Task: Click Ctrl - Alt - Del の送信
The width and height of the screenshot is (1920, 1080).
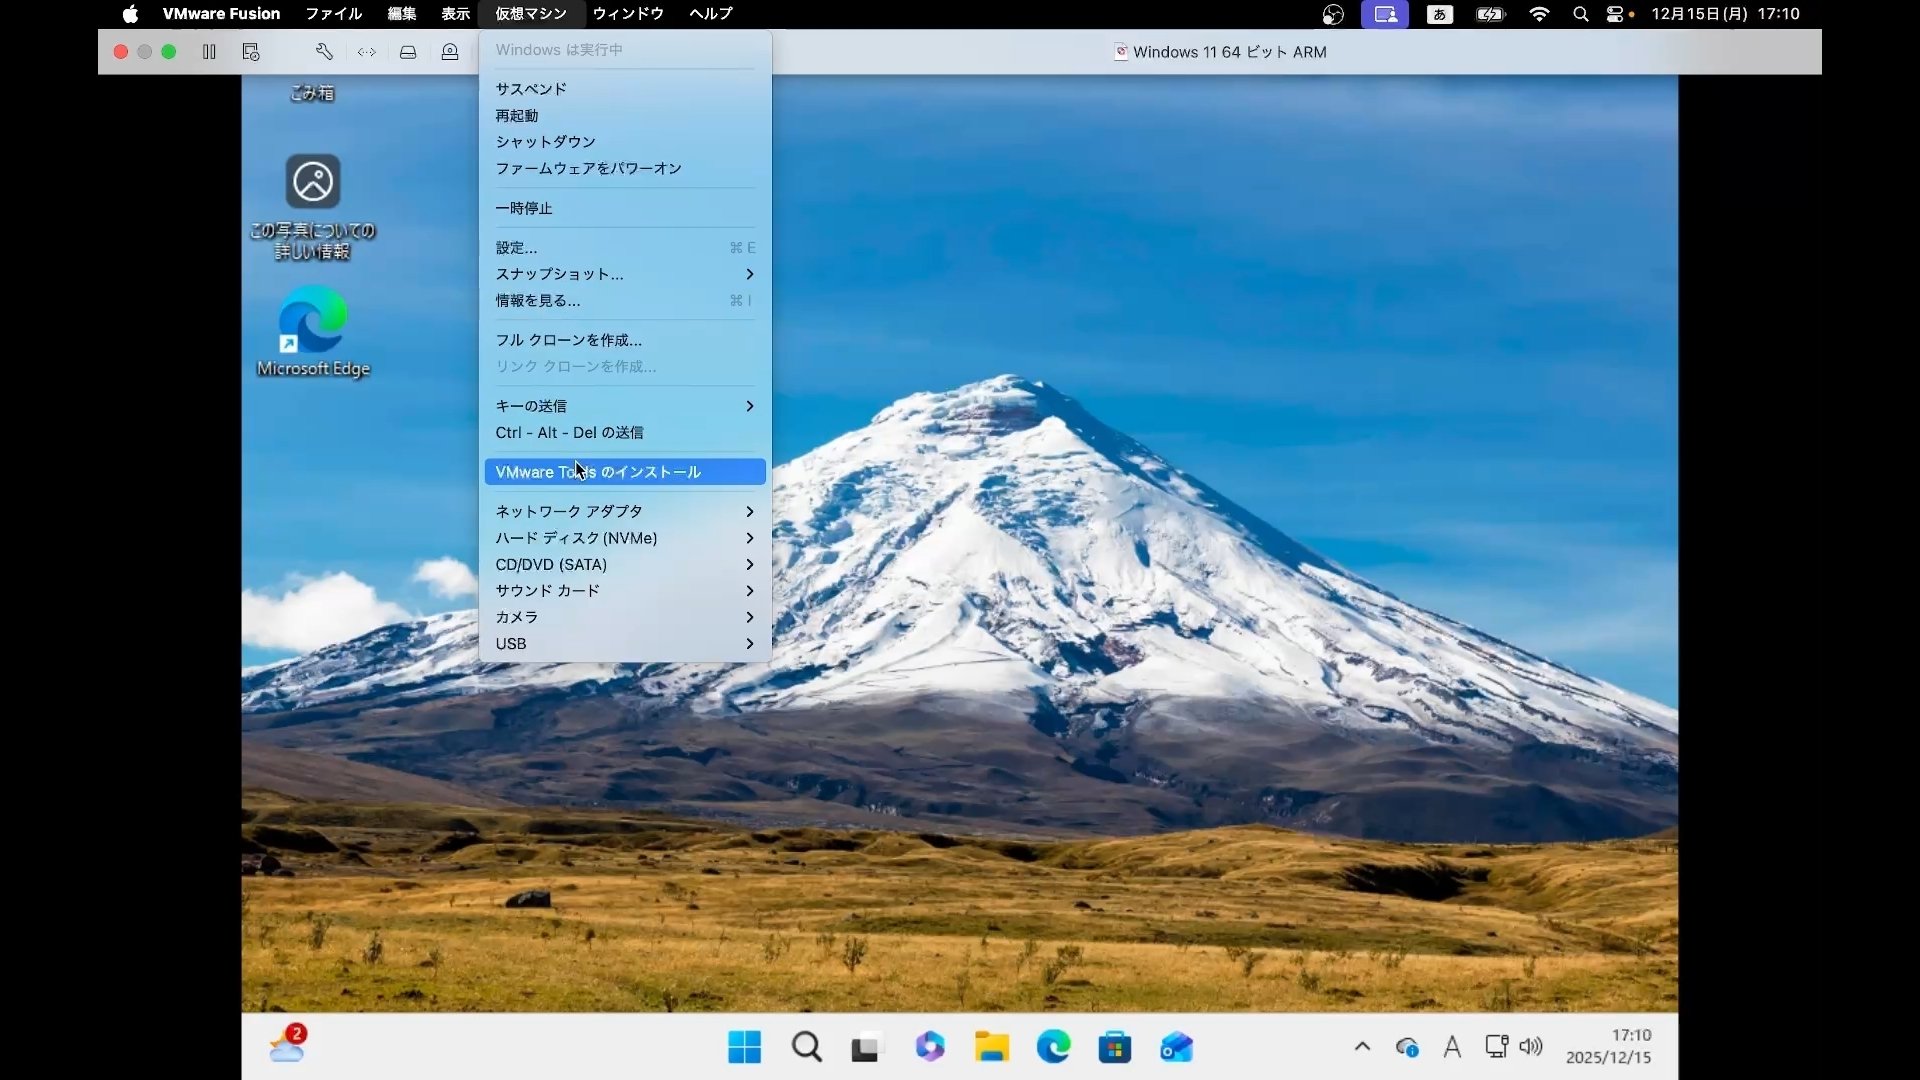Action: 568,432
